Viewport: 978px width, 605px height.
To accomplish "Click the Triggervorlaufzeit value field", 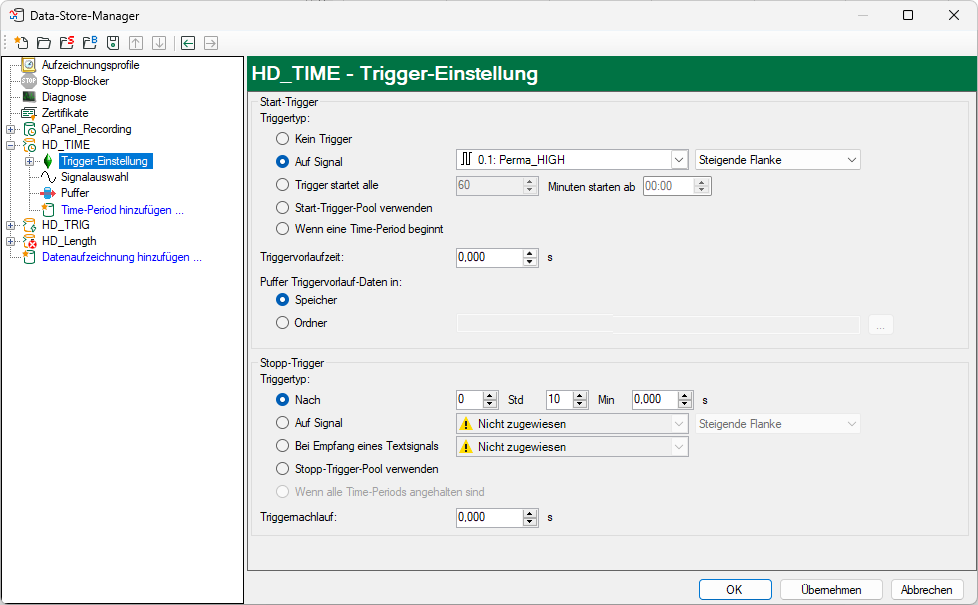I will coord(490,257).
